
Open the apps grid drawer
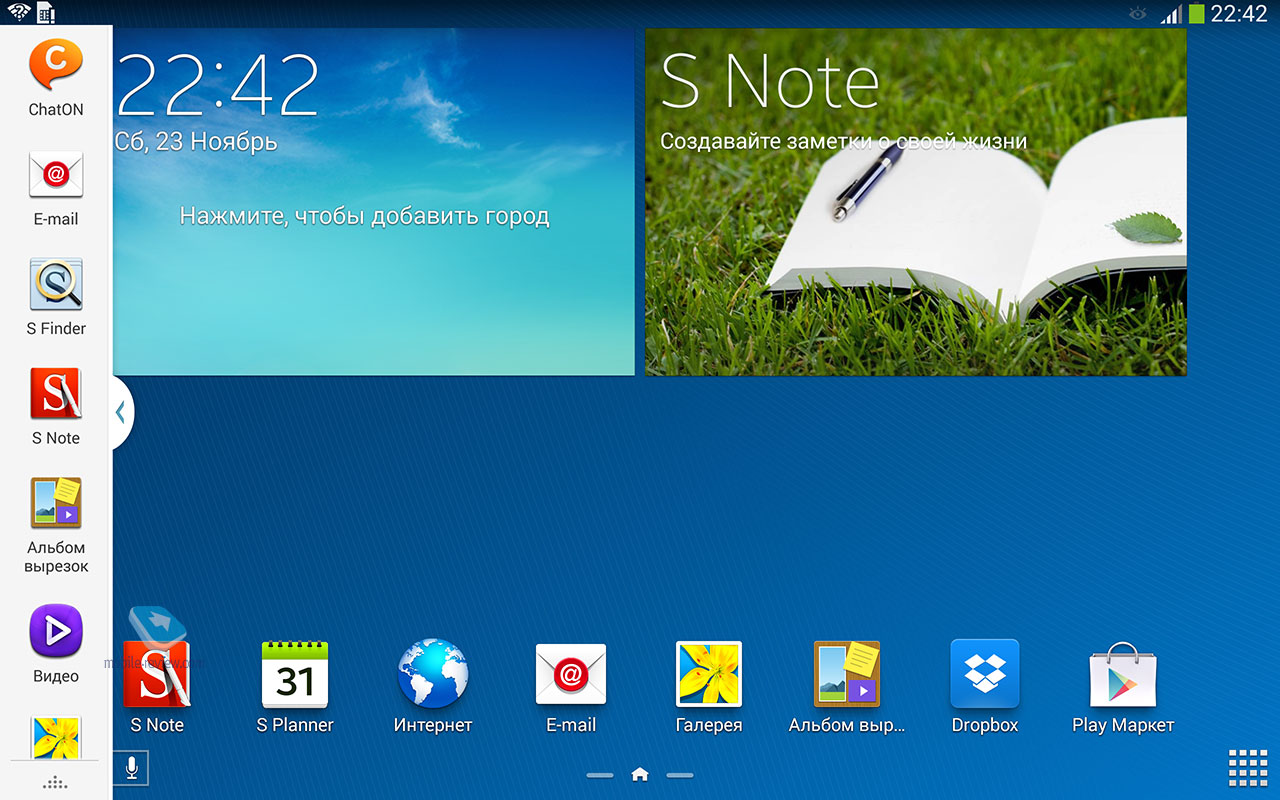pos(1248,768)
